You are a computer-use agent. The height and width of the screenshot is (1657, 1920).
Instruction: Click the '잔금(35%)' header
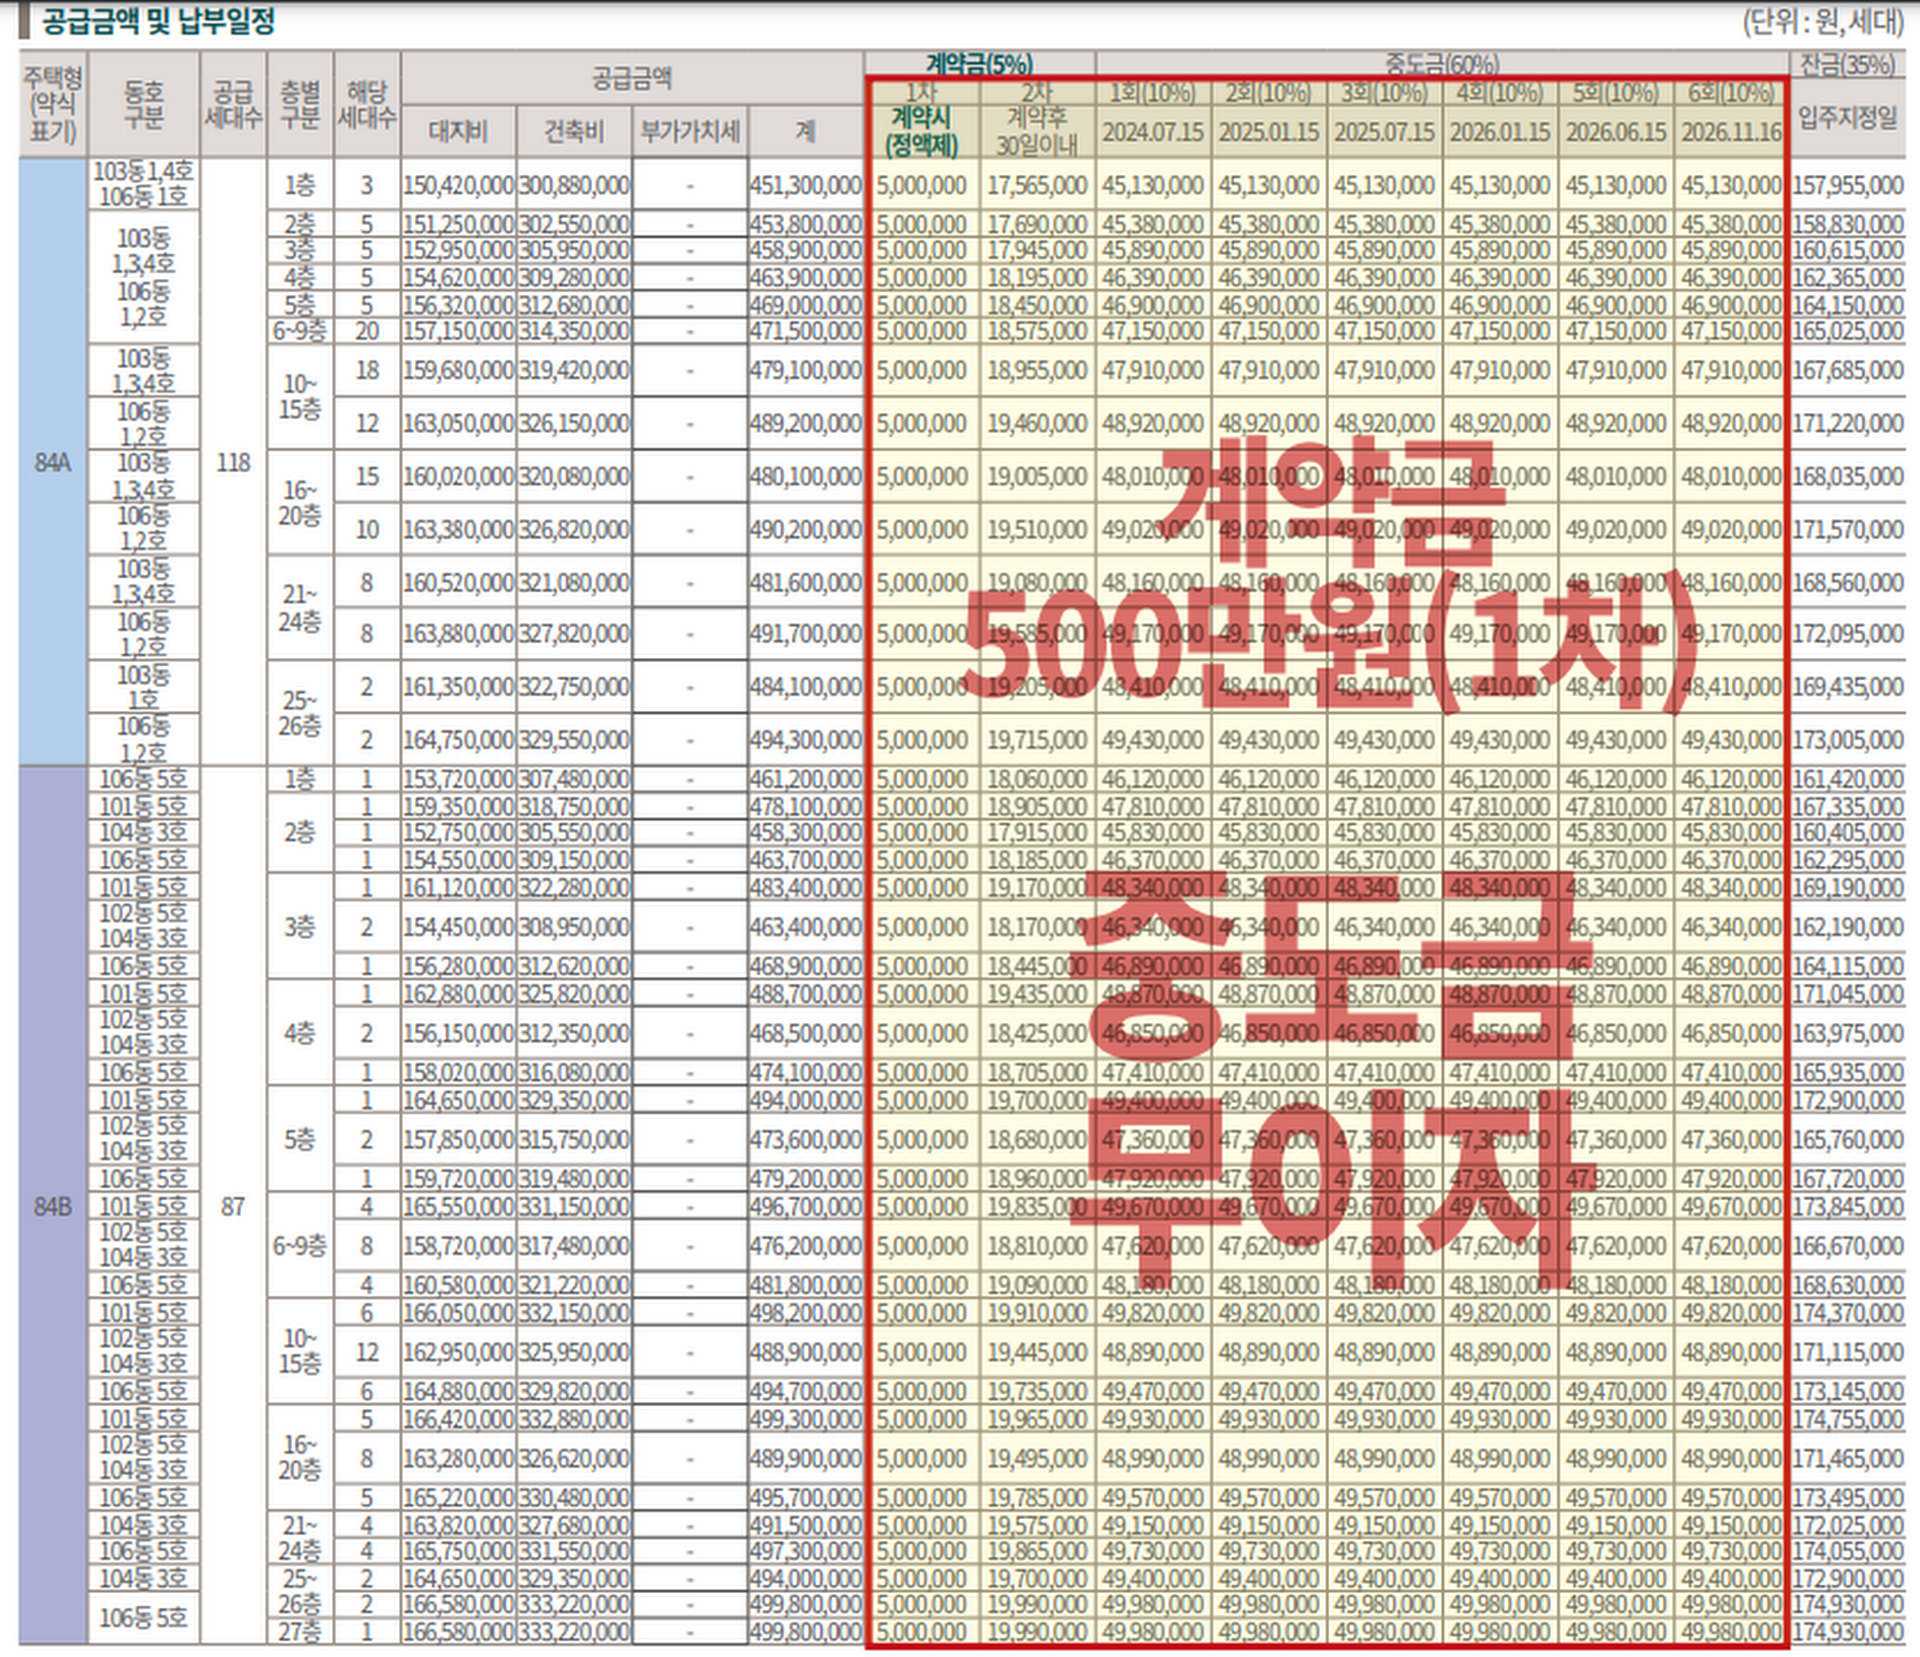point(1847,65)
